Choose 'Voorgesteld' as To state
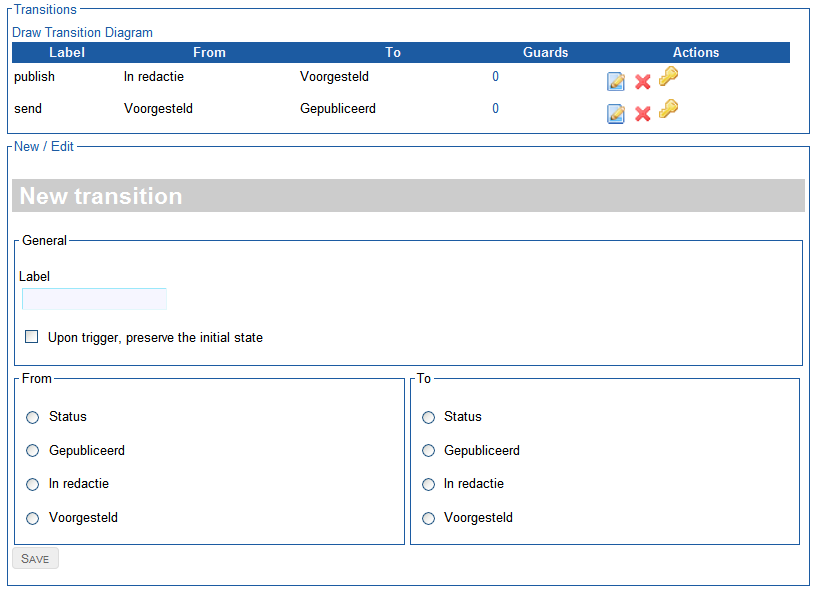This screenshot has width=823, height=594. click(428, 518)
